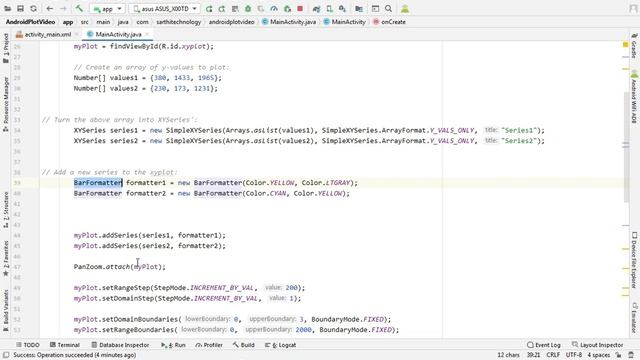This screenshot has width=640, height=360.
Task: Click line number 44 in the gutter
Action: (x=17, y=236)
